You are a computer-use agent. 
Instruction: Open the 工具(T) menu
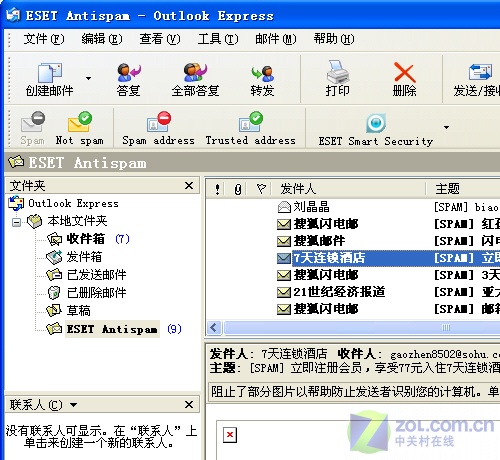tap(218, 39)
